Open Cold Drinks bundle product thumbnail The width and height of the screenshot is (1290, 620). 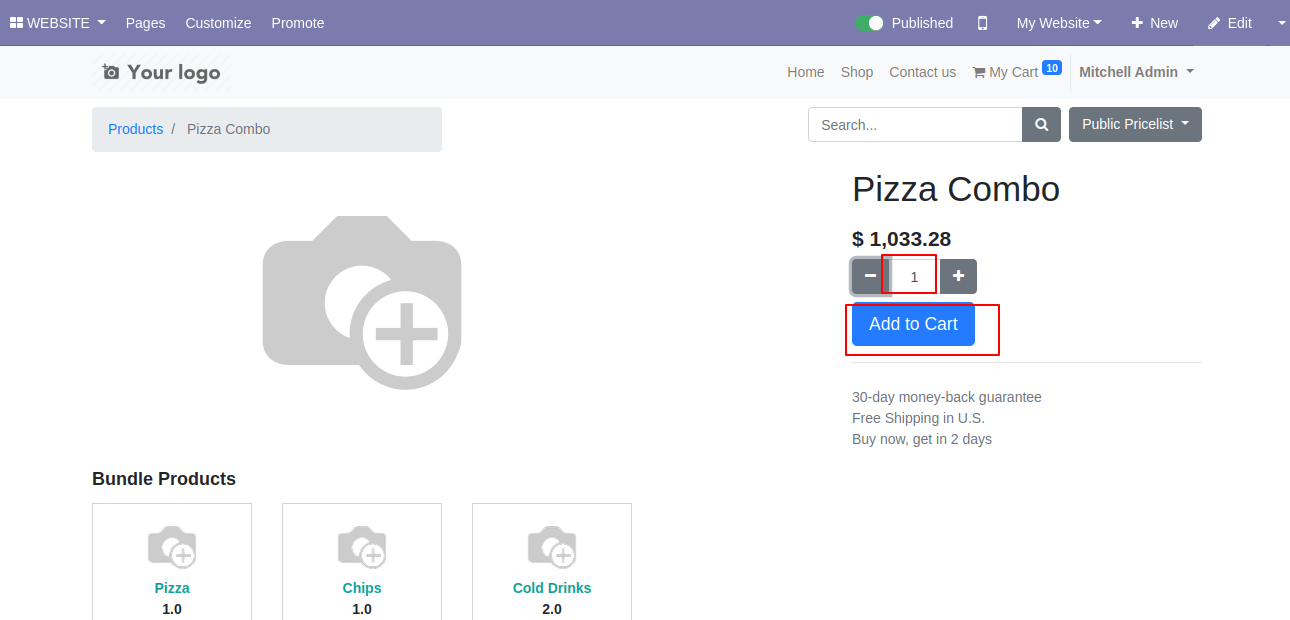(x=552, y=547)
